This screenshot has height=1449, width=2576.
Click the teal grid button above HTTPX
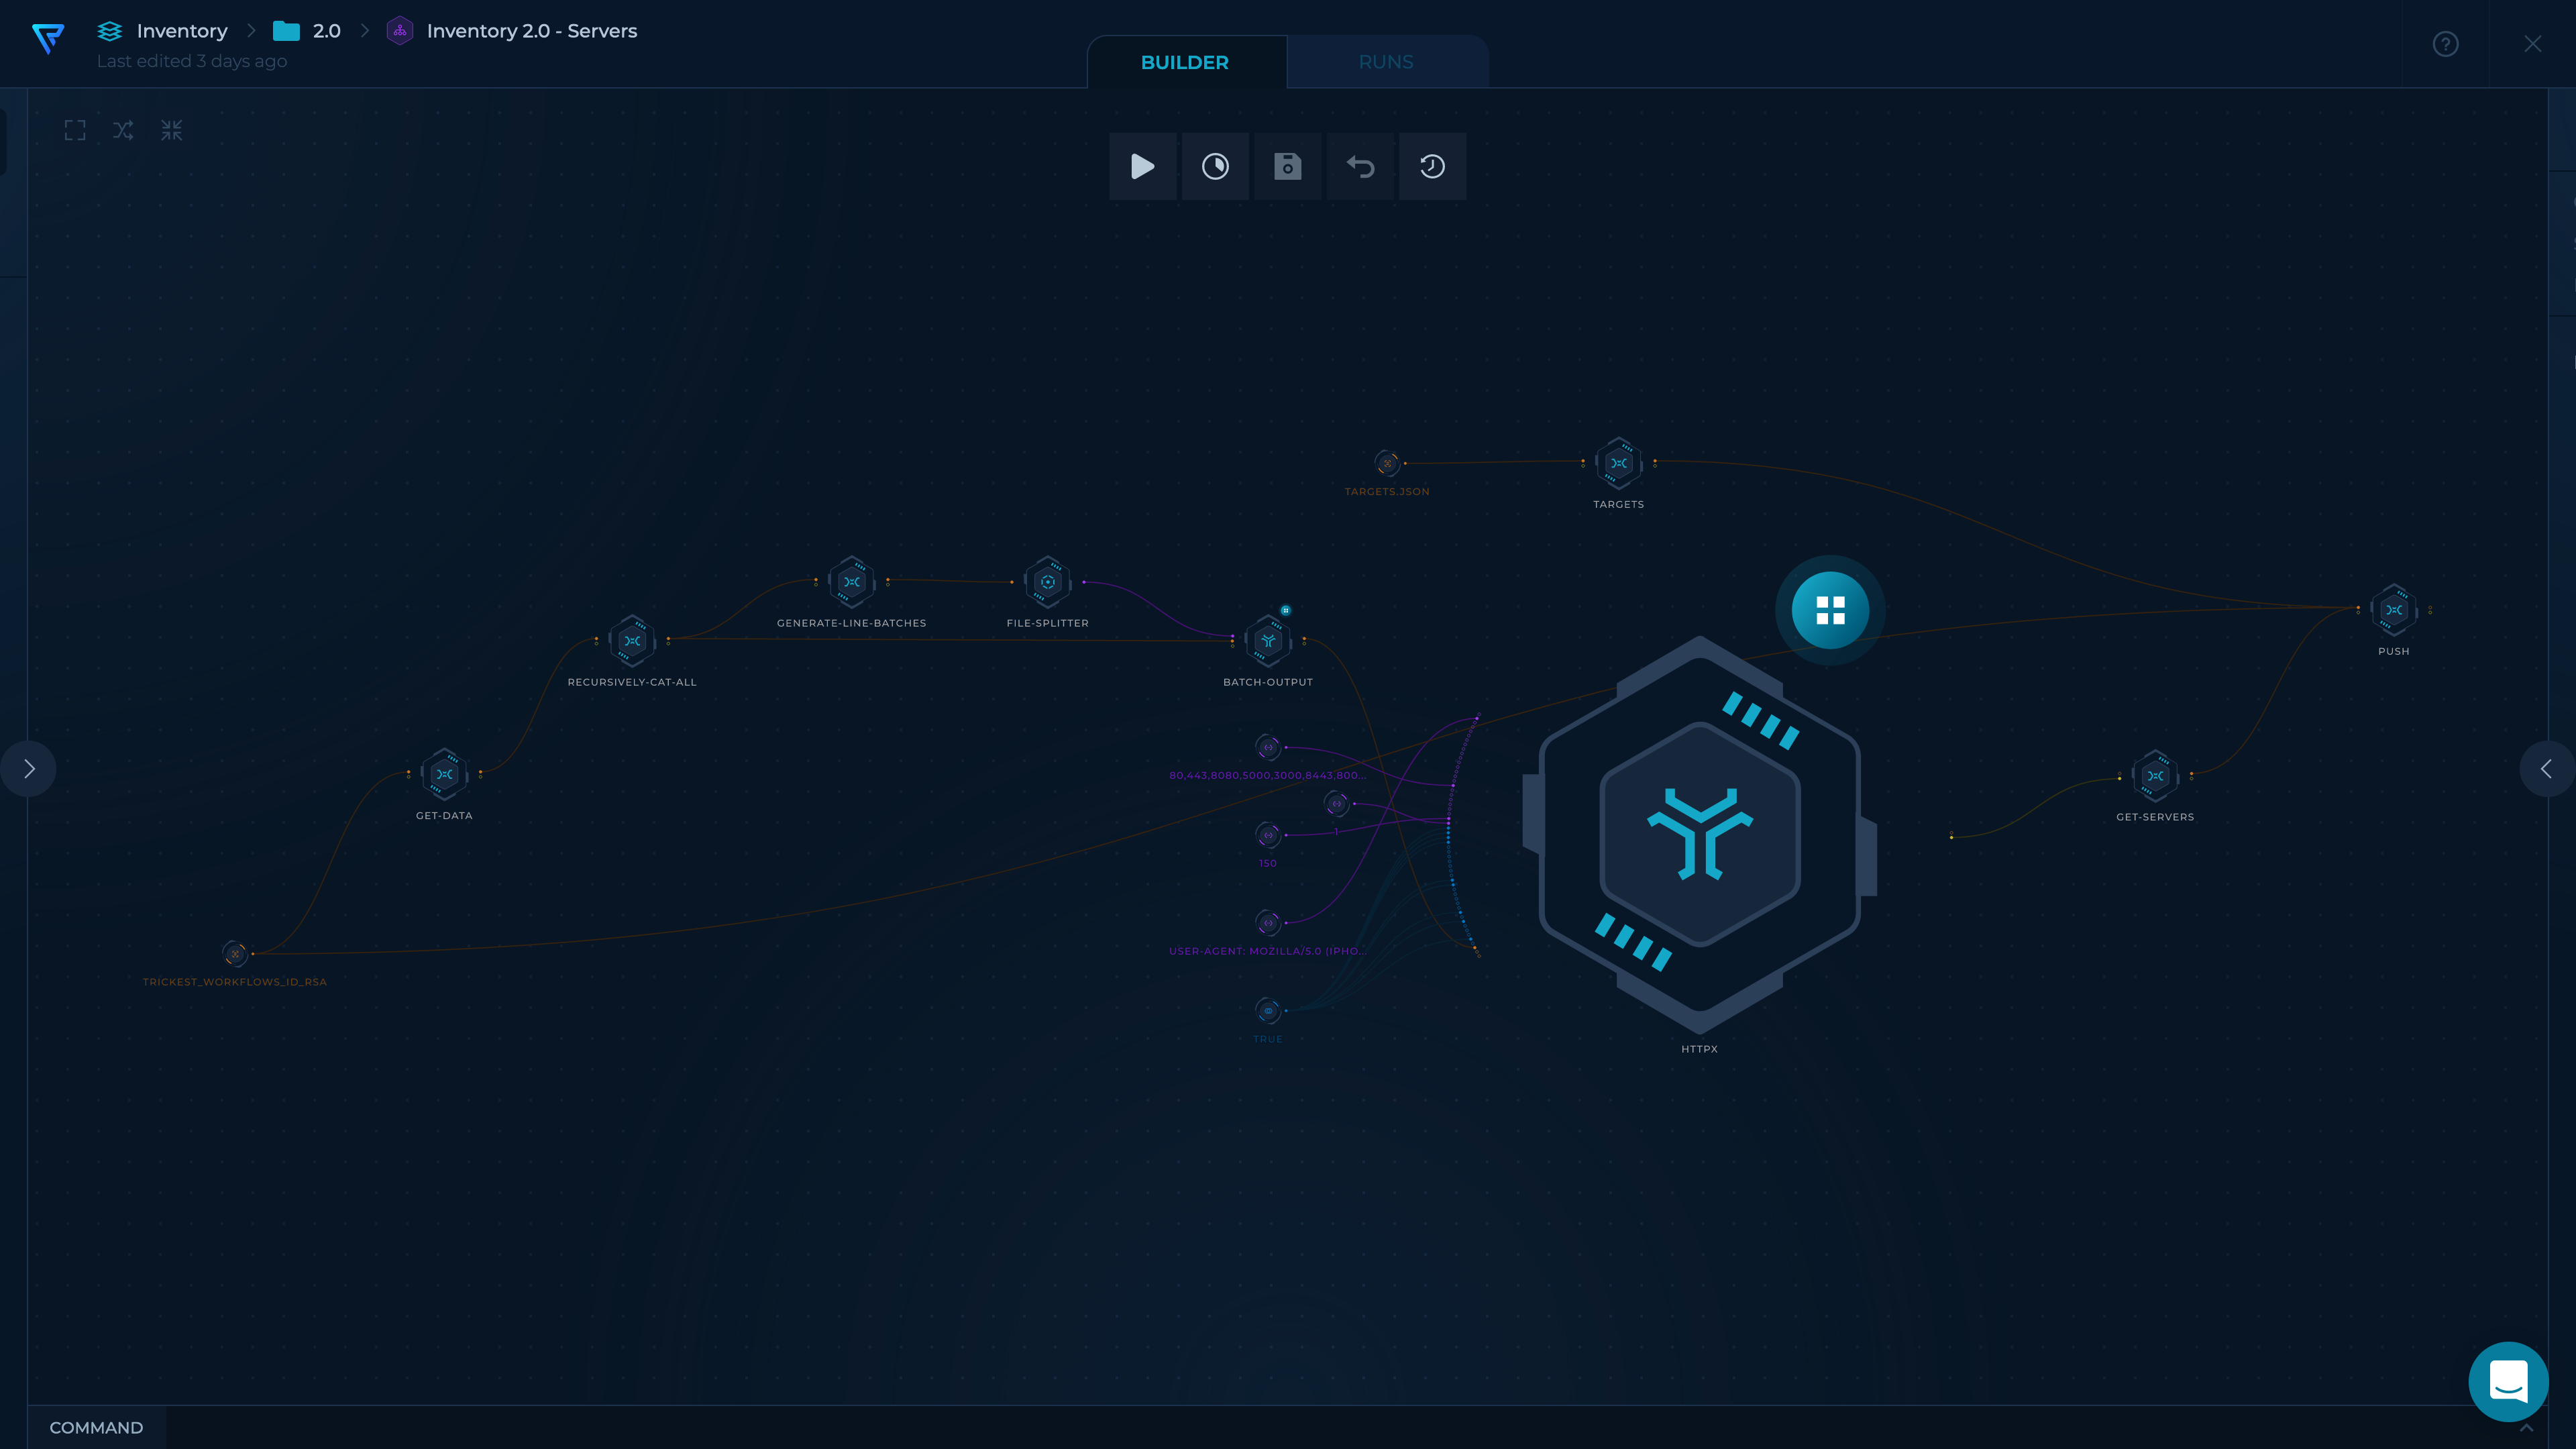1830,610
